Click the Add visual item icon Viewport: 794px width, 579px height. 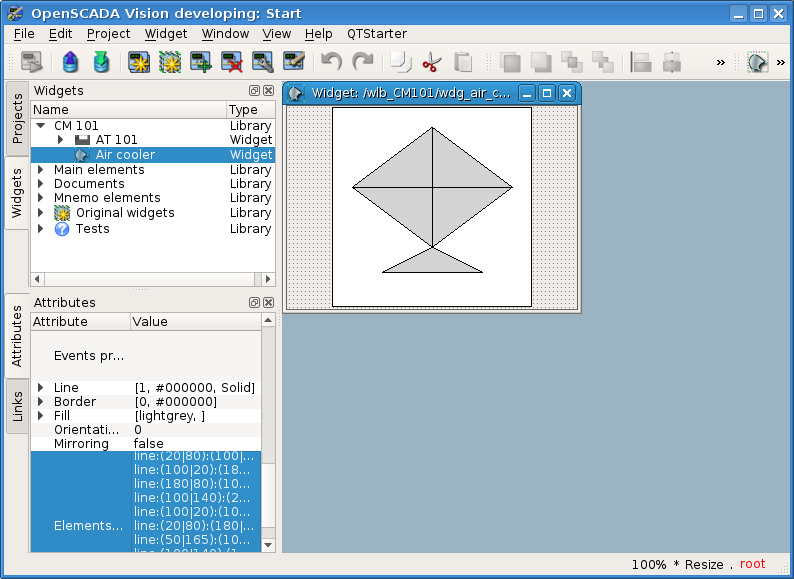(x=201, y=63)
